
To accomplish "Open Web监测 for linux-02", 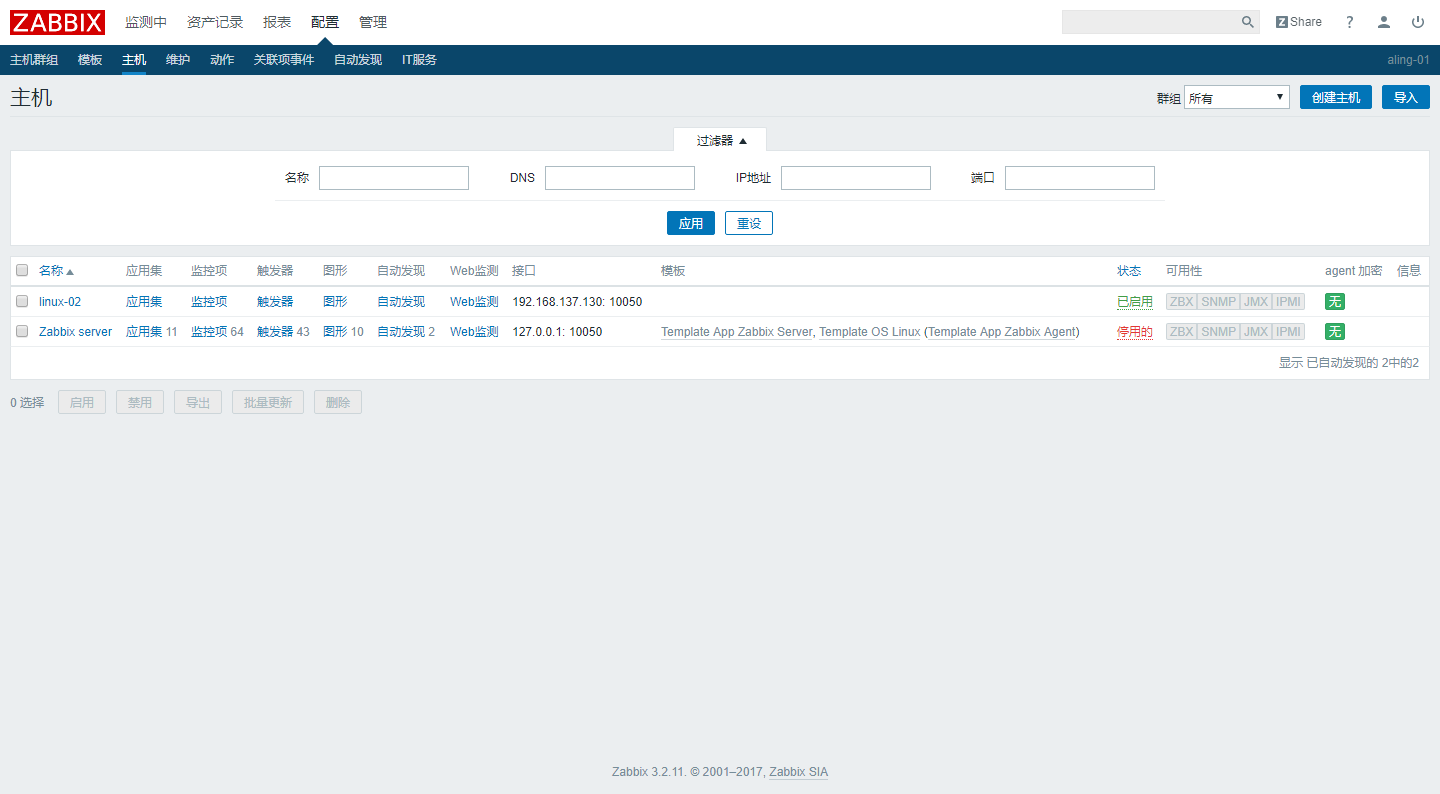I will (474, 301).
